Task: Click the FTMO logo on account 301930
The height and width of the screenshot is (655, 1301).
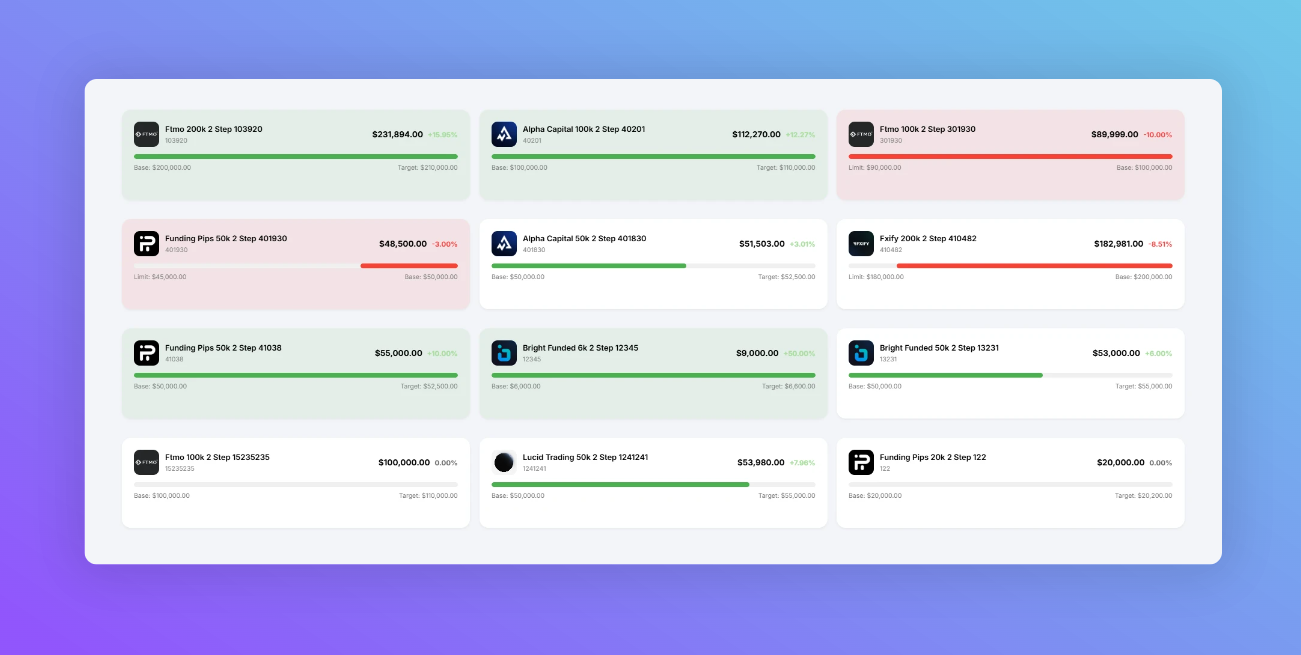Action: (861, 134)
